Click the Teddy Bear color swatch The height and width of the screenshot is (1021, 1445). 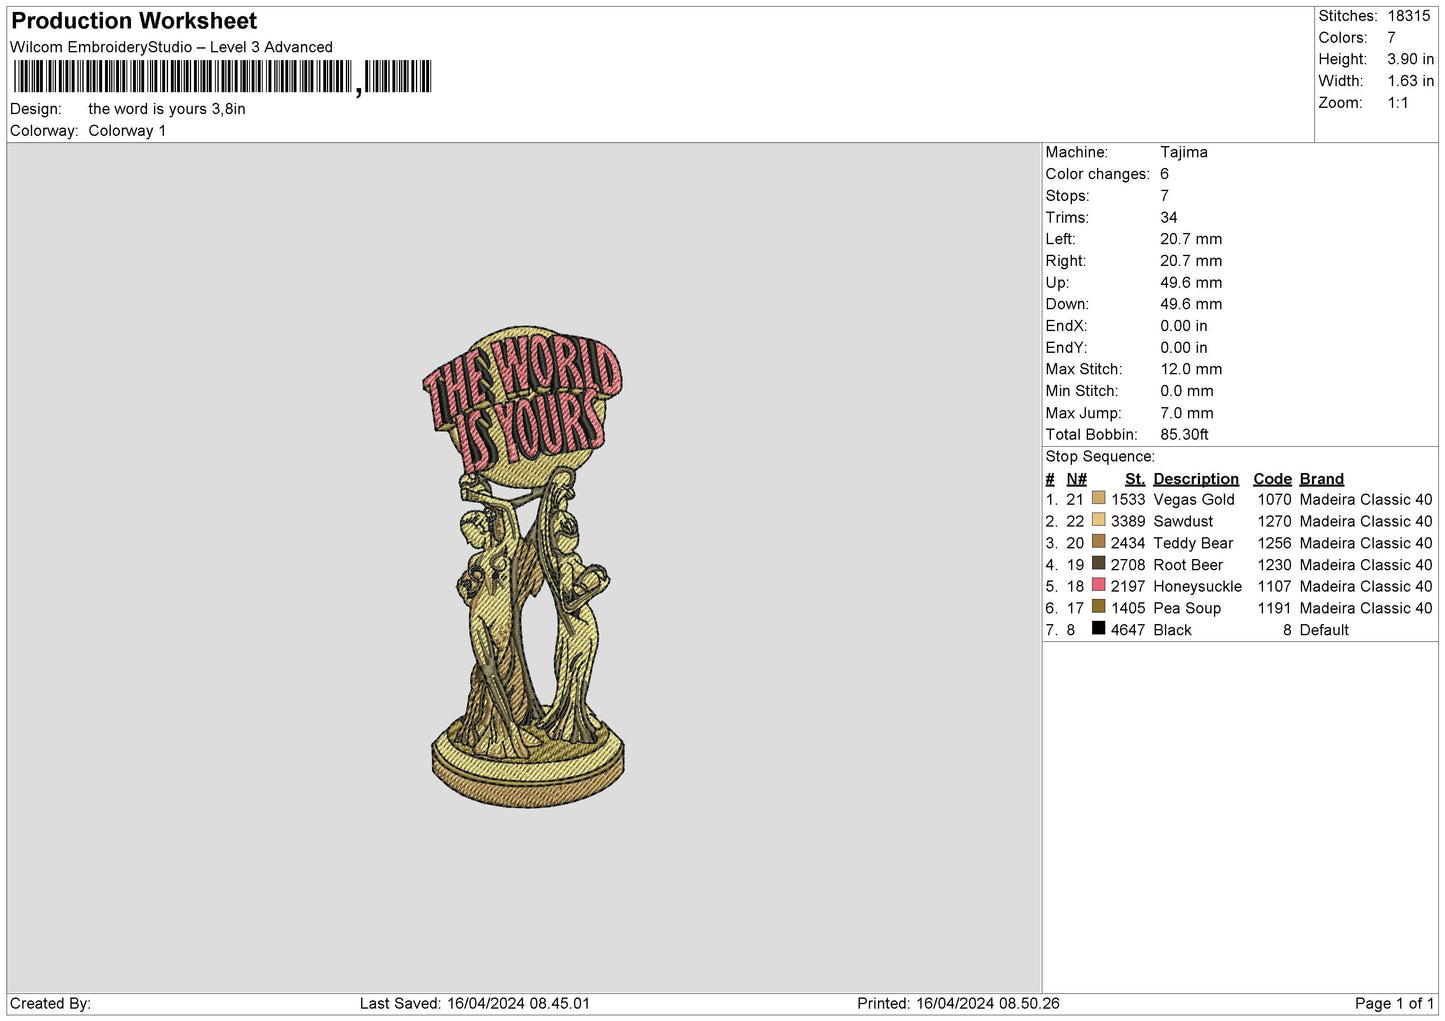point(1099,542)
